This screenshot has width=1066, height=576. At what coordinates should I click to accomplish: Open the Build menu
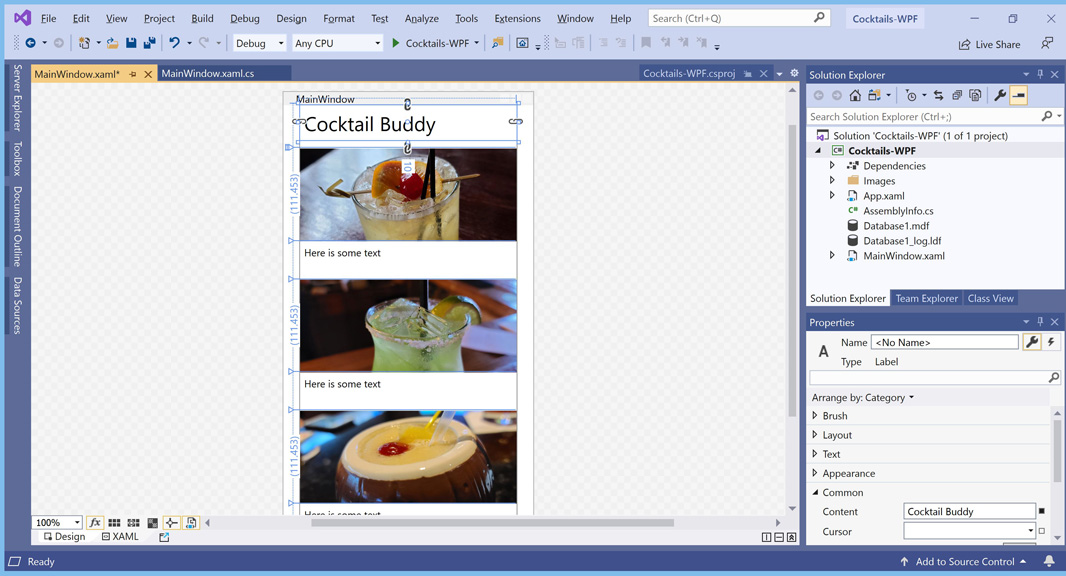point(202,18)
